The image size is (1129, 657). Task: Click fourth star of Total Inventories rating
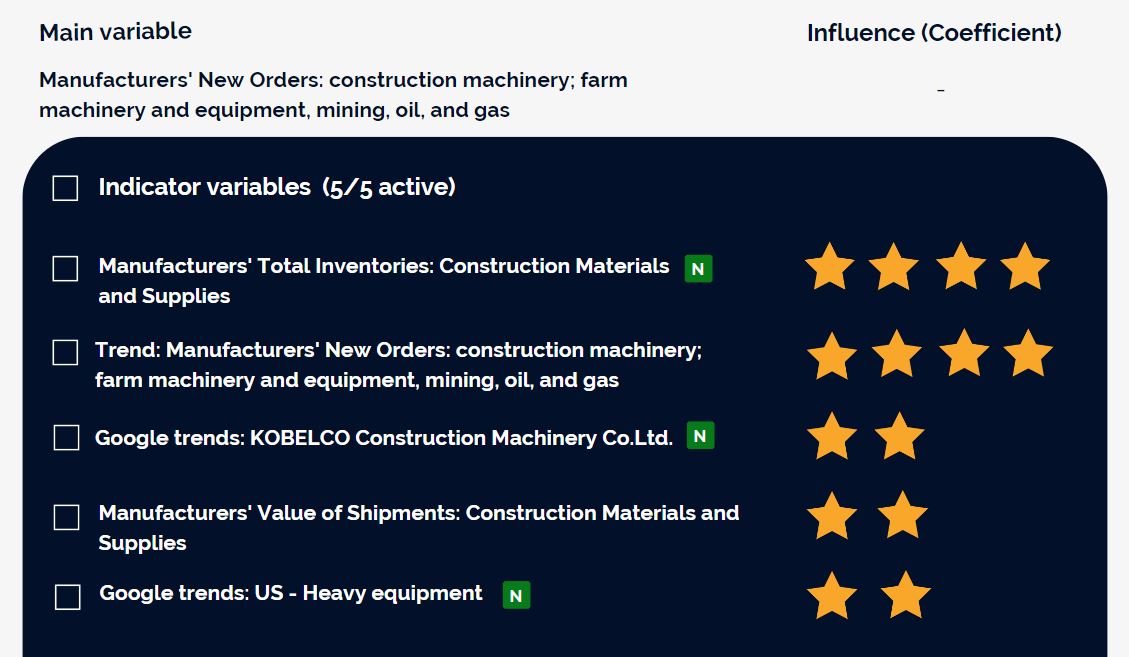coord(1024,268)
